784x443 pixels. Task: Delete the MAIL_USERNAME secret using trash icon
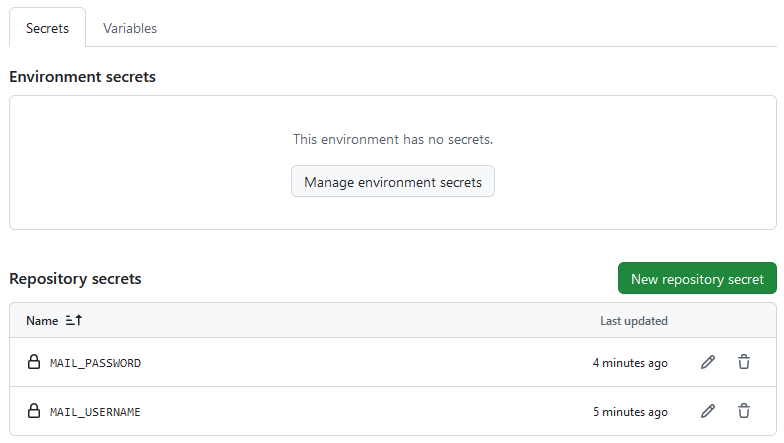coord(744,411)
